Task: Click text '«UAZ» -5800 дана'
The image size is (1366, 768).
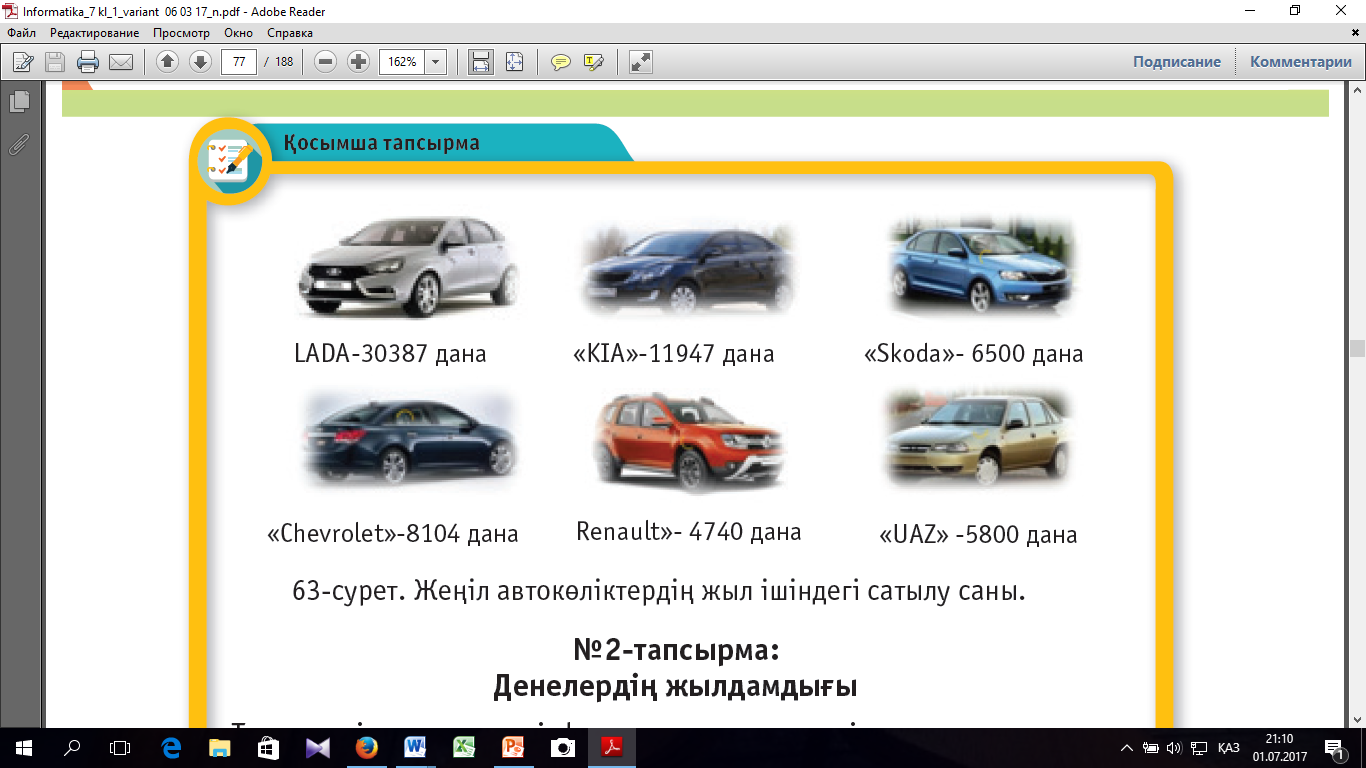Action: [978, 534]
